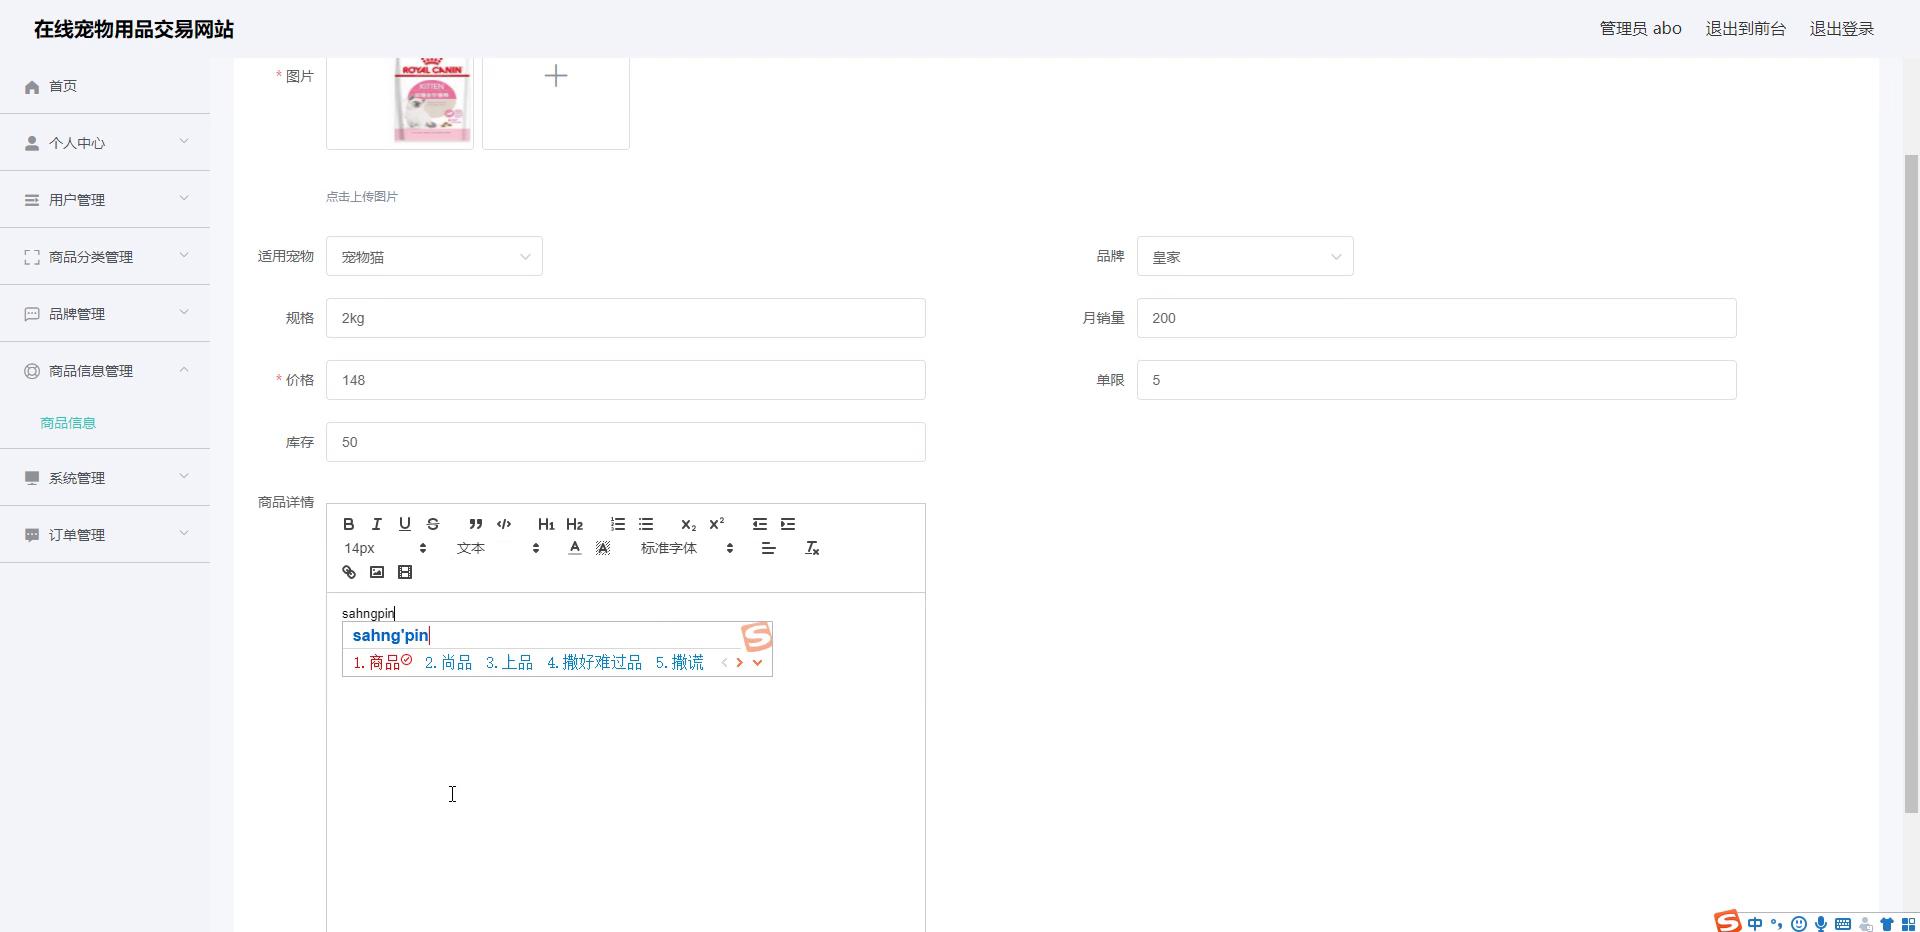Screen dimensions: 1920x932
Task: Click the 退出登录 link
Action: [x=1841, y=29]
